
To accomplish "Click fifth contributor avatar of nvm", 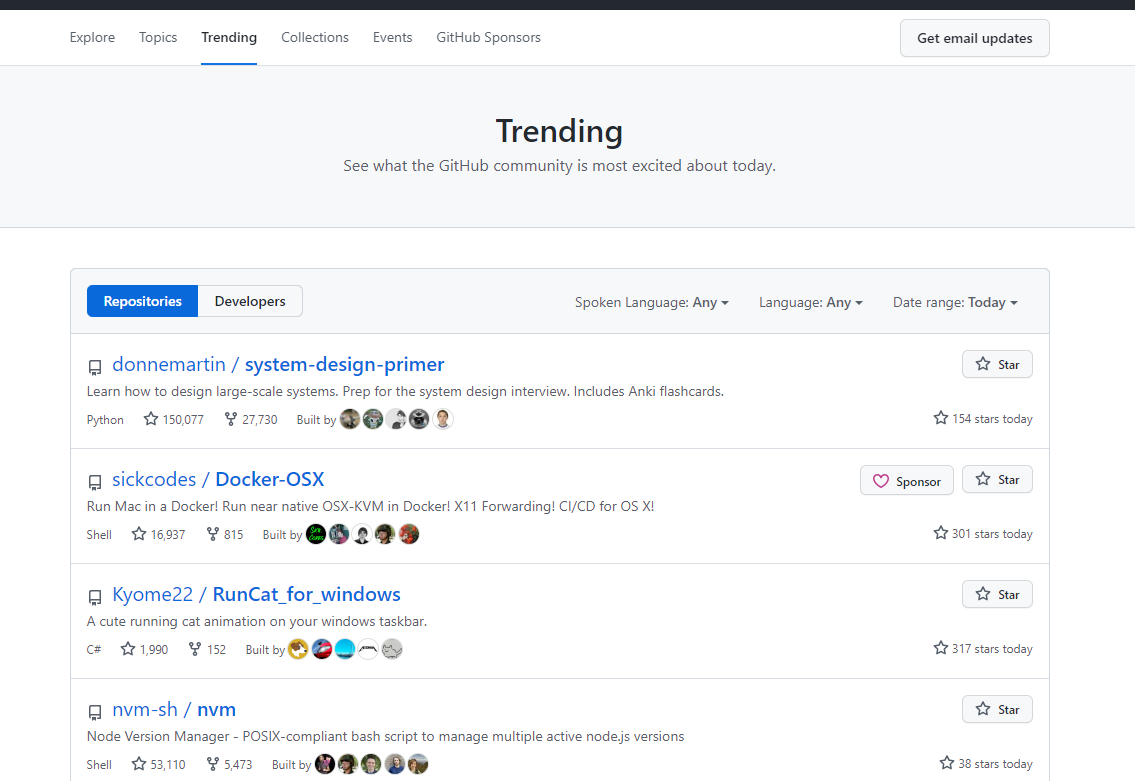I will tap(418, 764).
